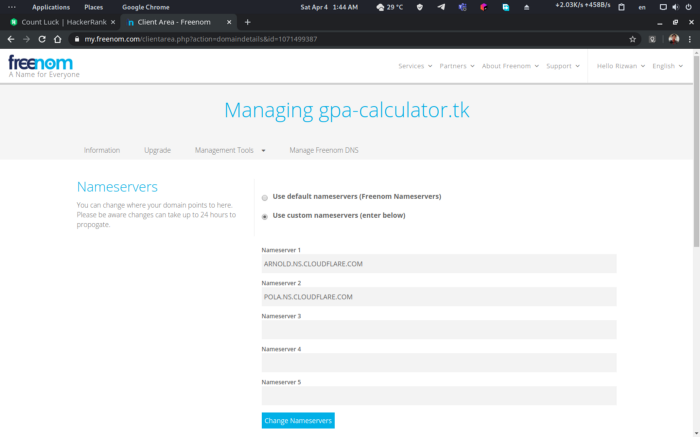The image size is (700, 437).
Task: Open Google Chrome panel menu
Action: pos(146,7)
